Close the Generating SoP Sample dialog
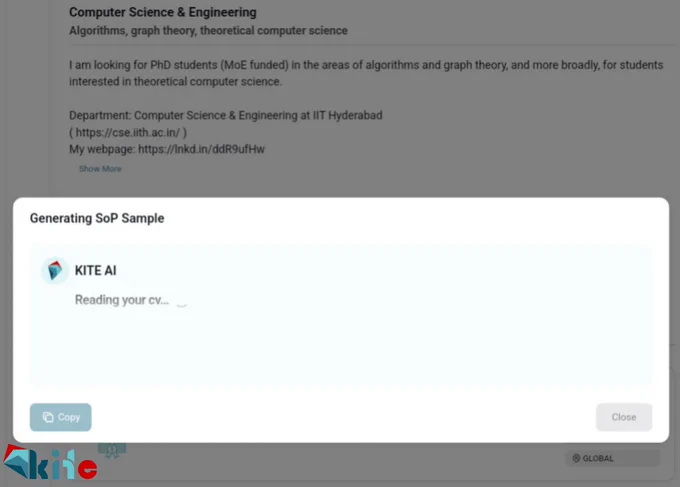The image size is (680, 487). (x=624, y=417)
